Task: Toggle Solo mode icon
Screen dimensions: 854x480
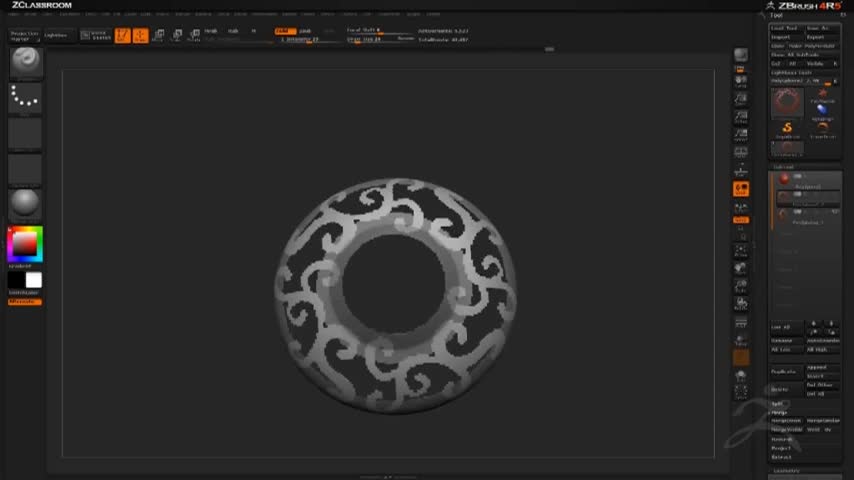Action: coord(741,376)
